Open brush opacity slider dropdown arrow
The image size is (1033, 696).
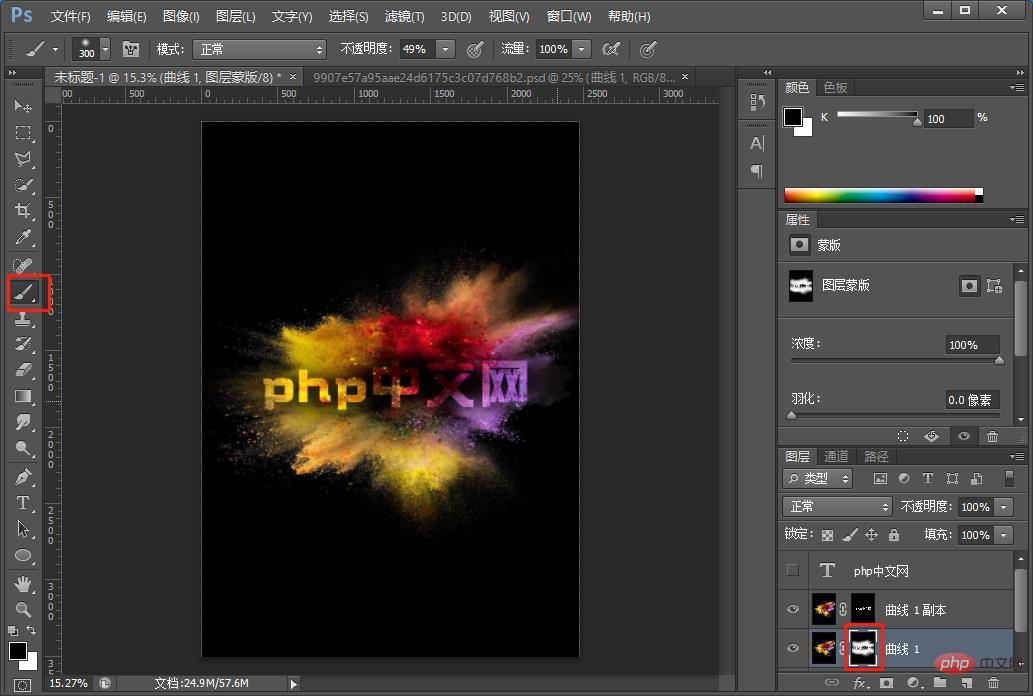click(446, 49)
